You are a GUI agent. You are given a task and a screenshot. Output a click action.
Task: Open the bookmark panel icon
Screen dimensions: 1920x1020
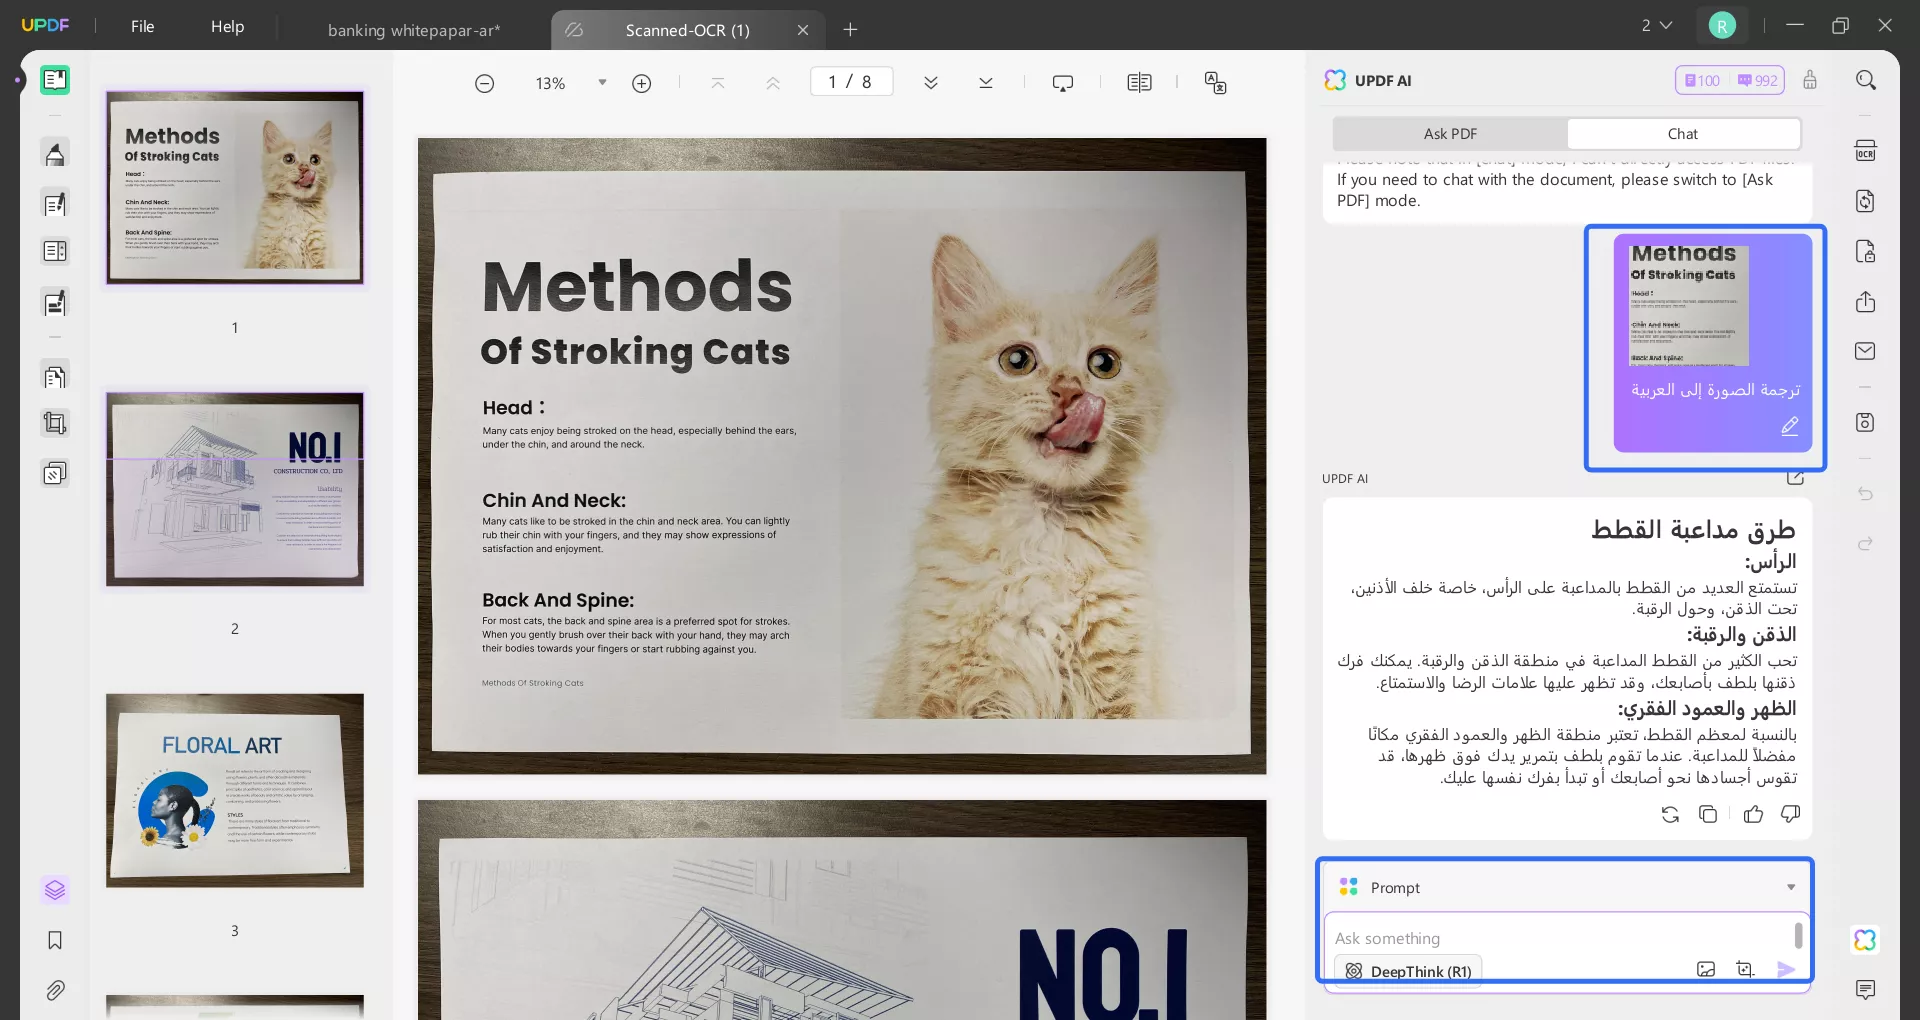tap(55, 940)
